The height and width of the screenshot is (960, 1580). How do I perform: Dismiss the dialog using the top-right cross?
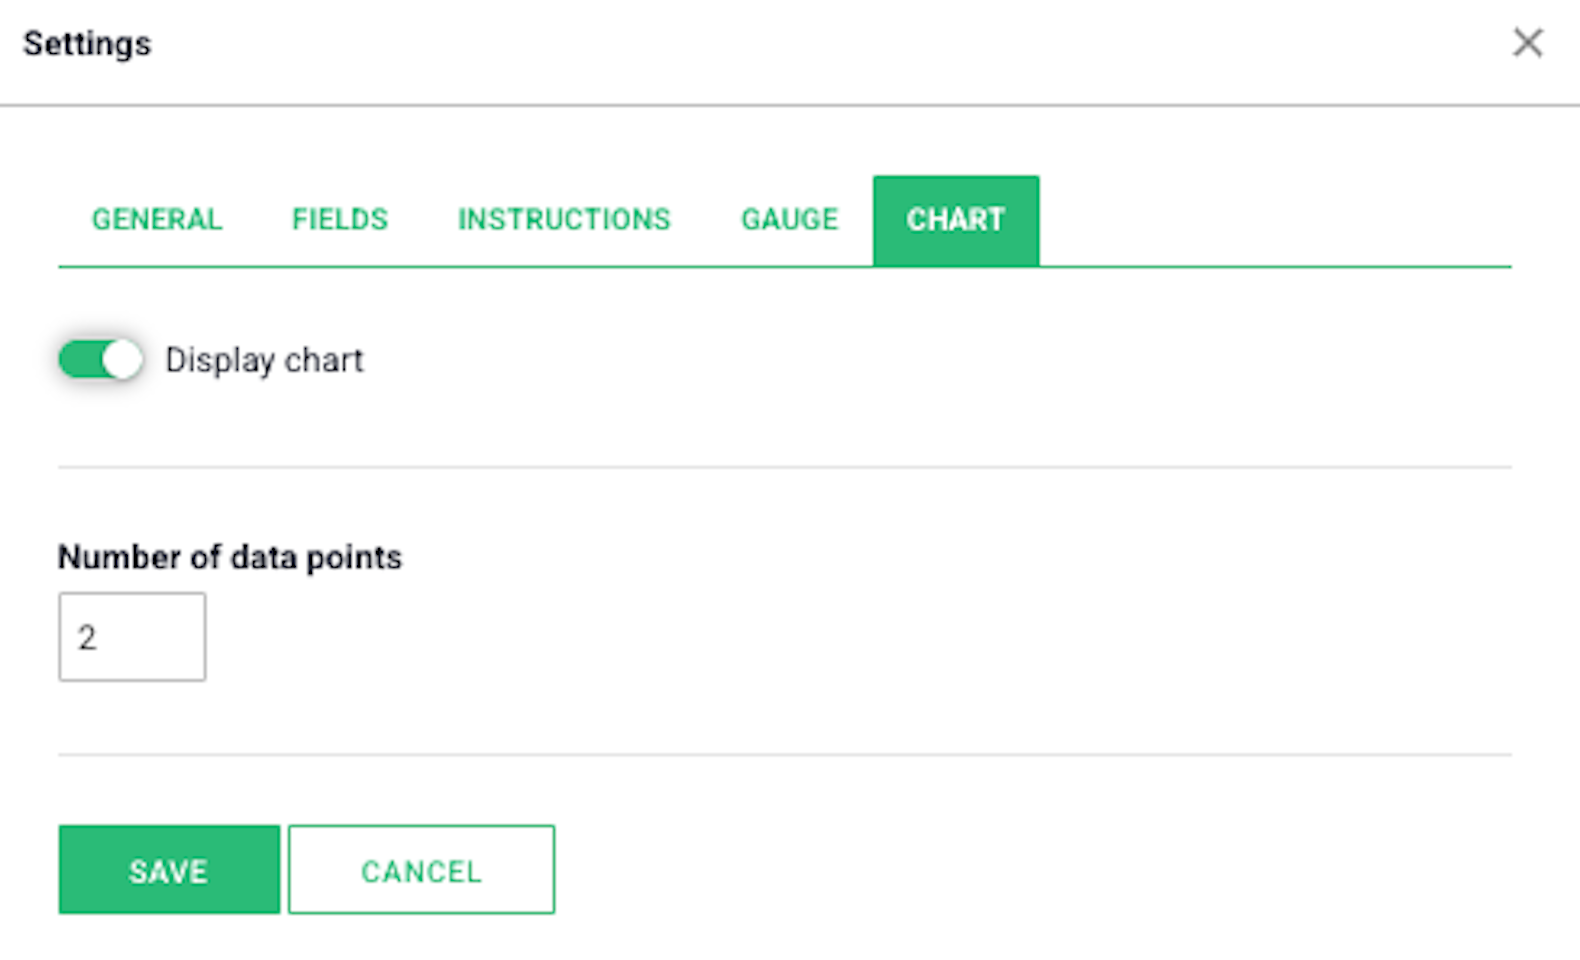(1527, 43)
